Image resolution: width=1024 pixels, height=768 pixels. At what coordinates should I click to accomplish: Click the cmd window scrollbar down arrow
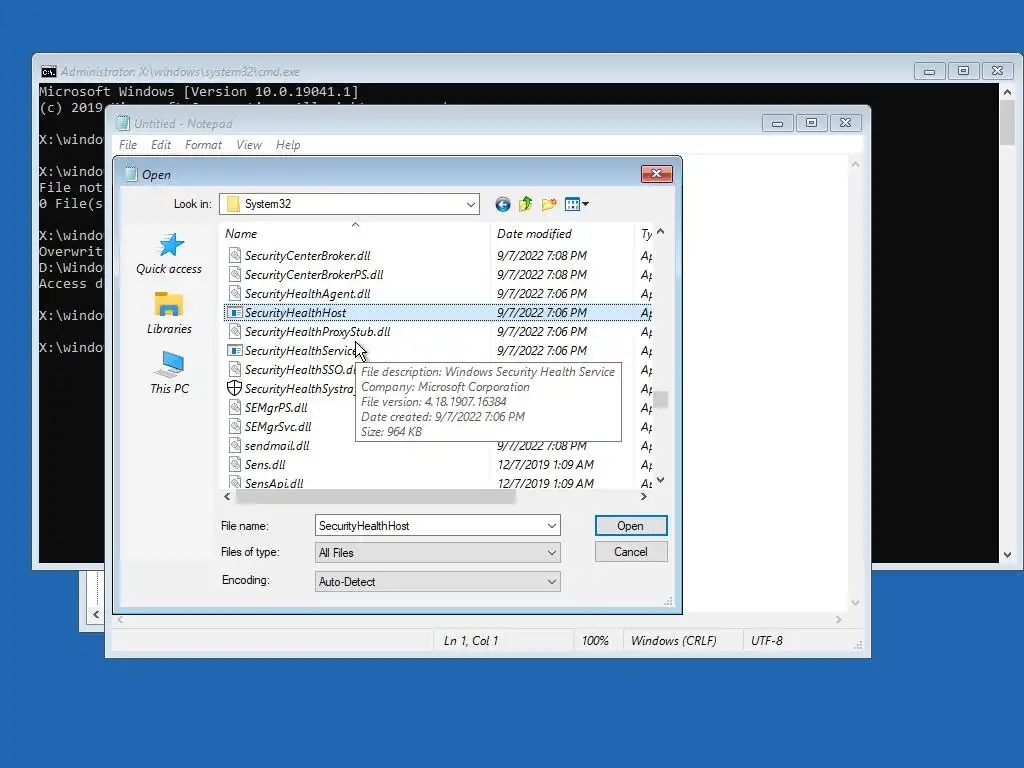tap(1008, 554)
